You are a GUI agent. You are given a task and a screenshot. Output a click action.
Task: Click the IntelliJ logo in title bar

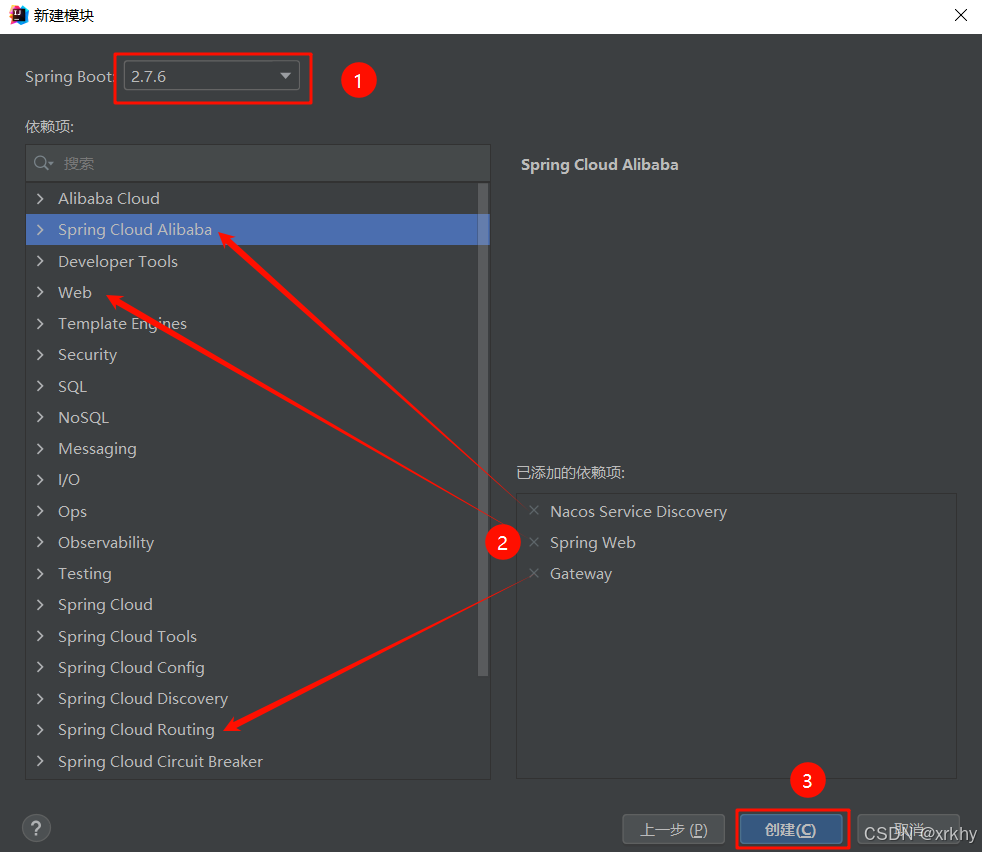click(19, 15)
